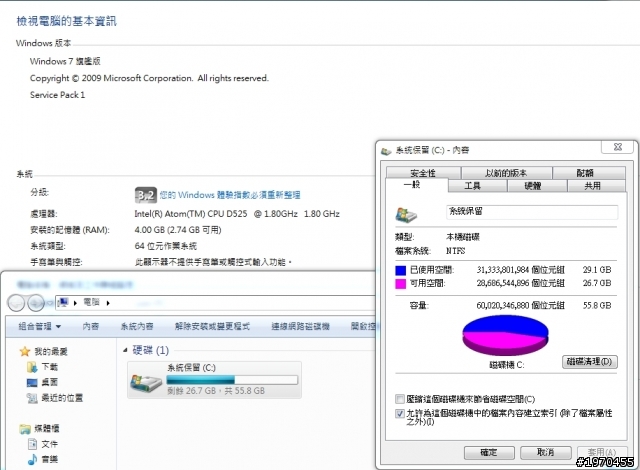Open the 共用 tab
Screen dimensions: 640x470
click(x=596, y=186)
